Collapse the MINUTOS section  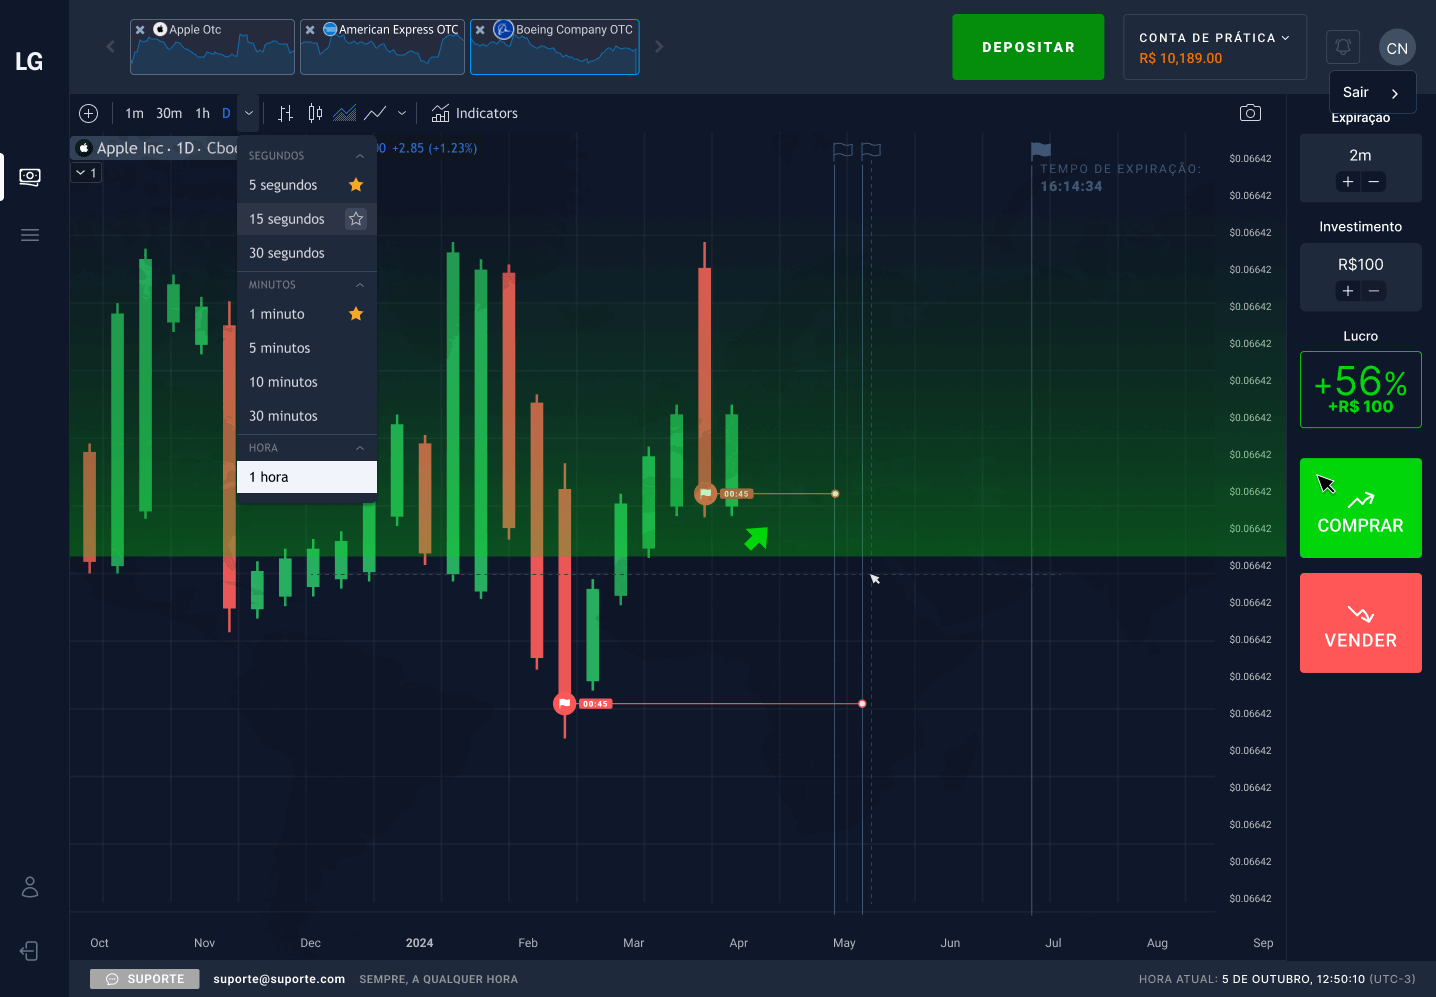[360, 285]
